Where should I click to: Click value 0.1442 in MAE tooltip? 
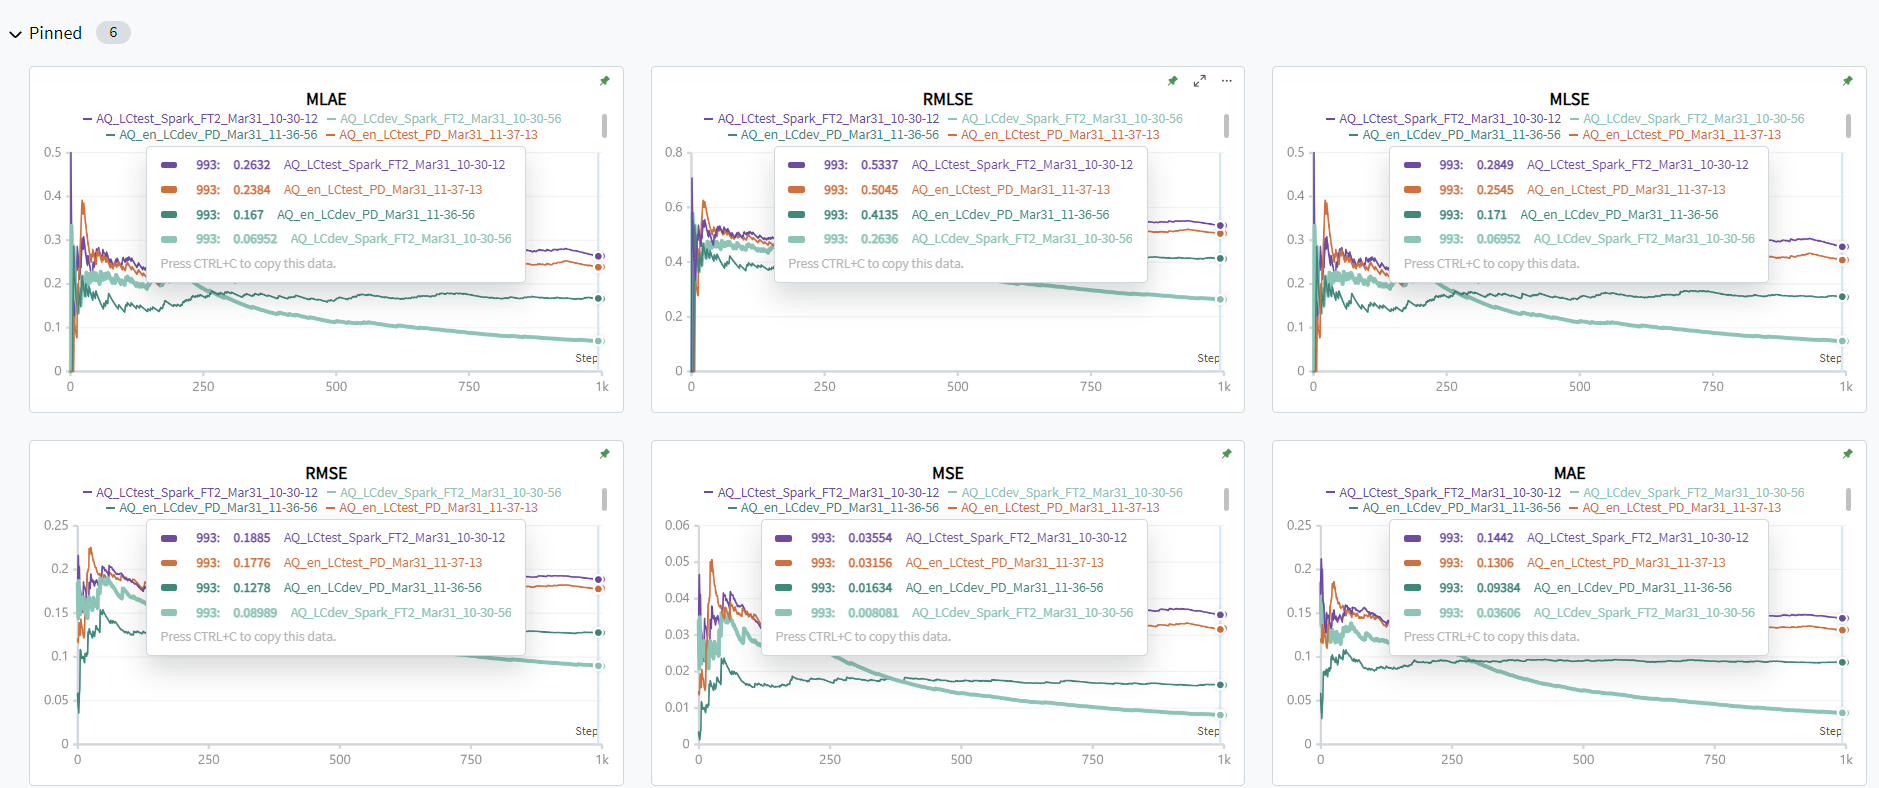point(1495,538)
